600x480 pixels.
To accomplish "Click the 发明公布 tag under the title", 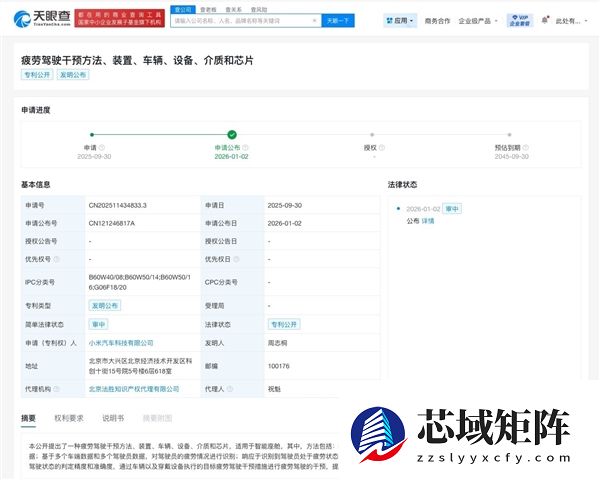I will (x=73, y=75).
